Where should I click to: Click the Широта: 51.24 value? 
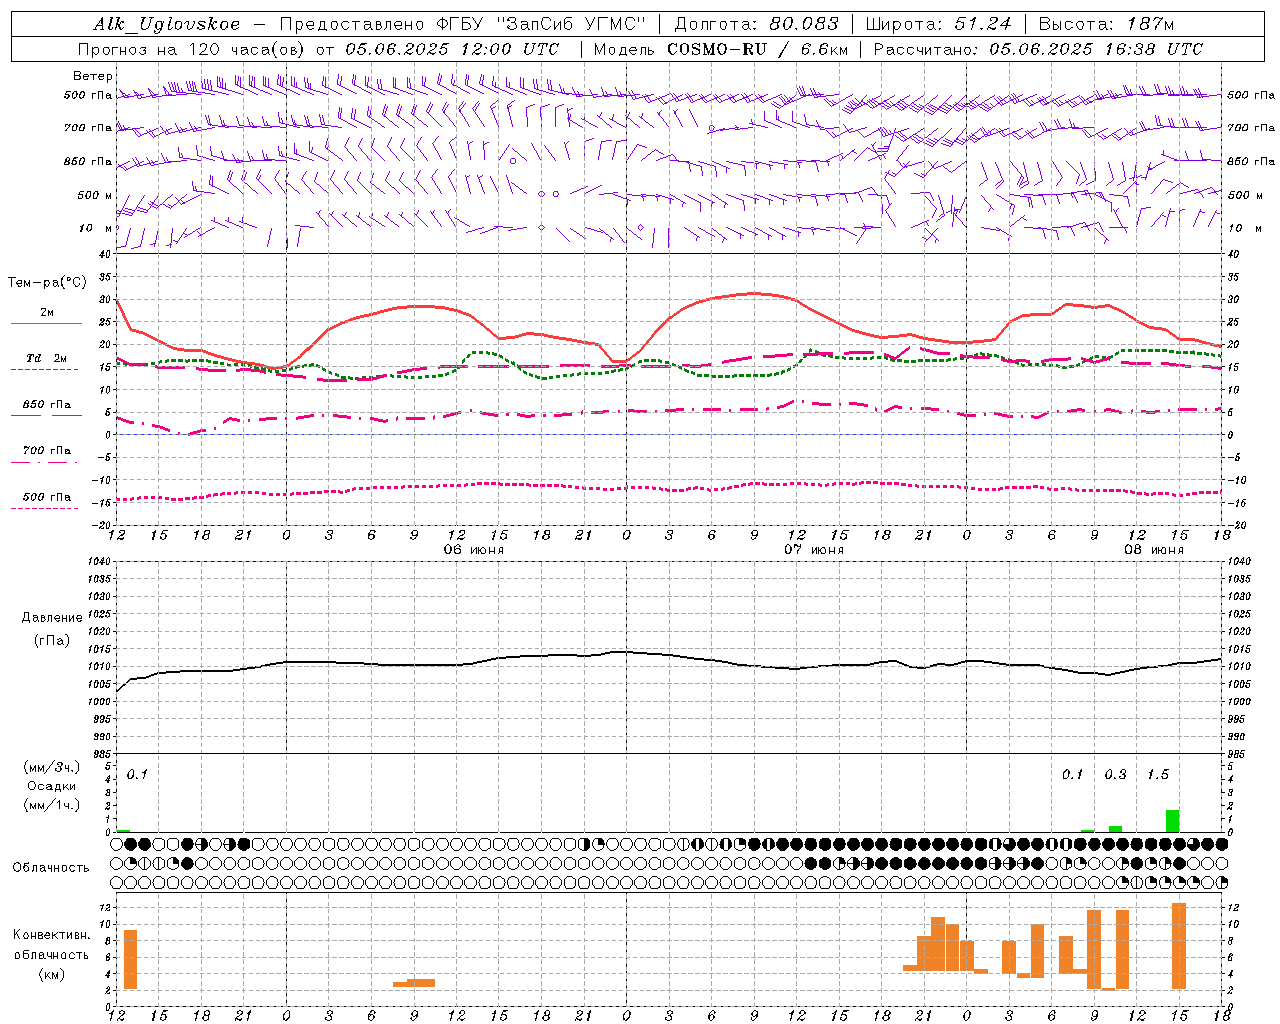click(x=938, y=24)
